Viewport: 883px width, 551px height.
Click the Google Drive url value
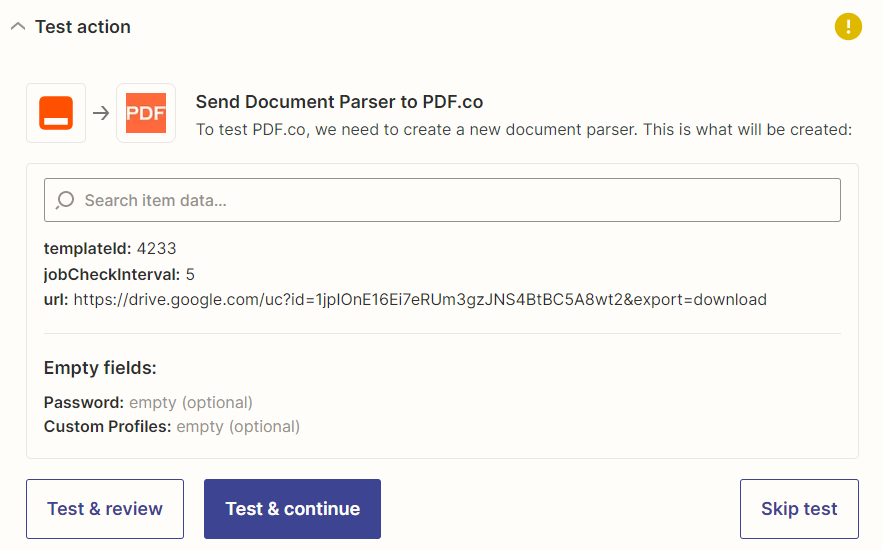click(420, 300)
